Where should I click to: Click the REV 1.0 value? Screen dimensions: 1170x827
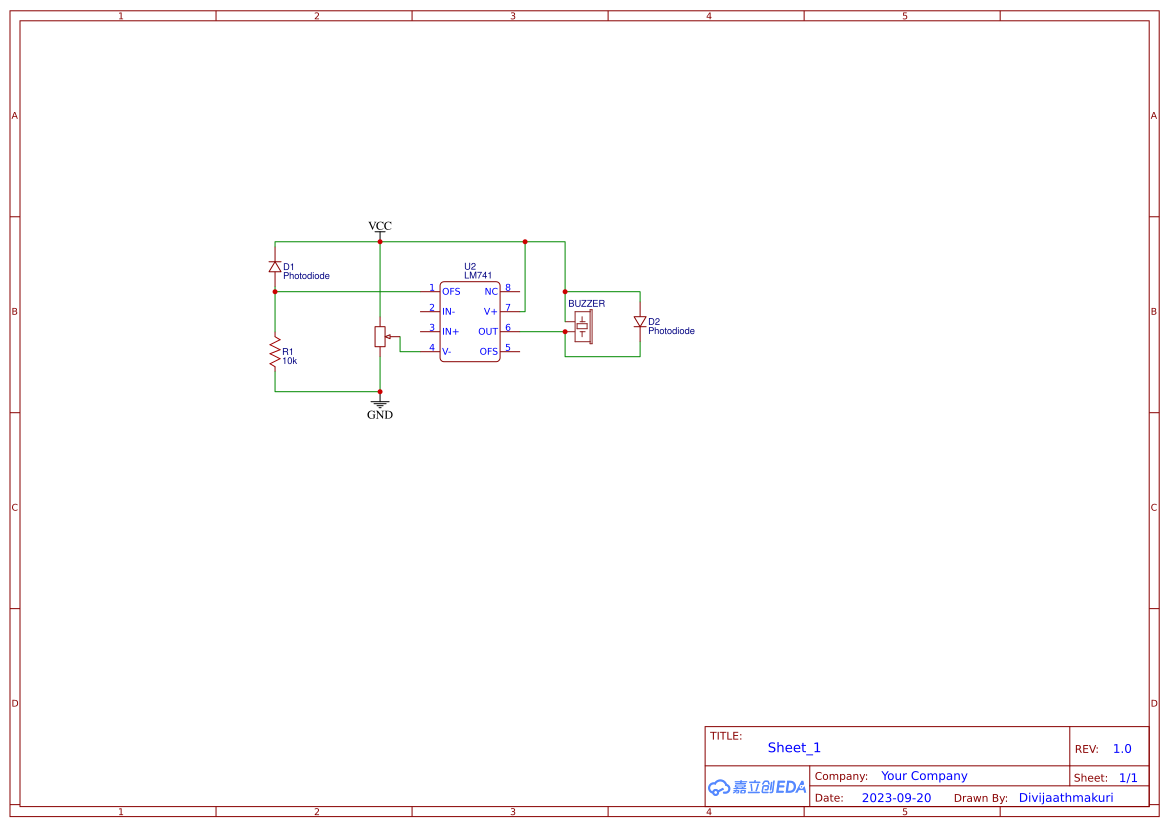(x=1122, y=749)
